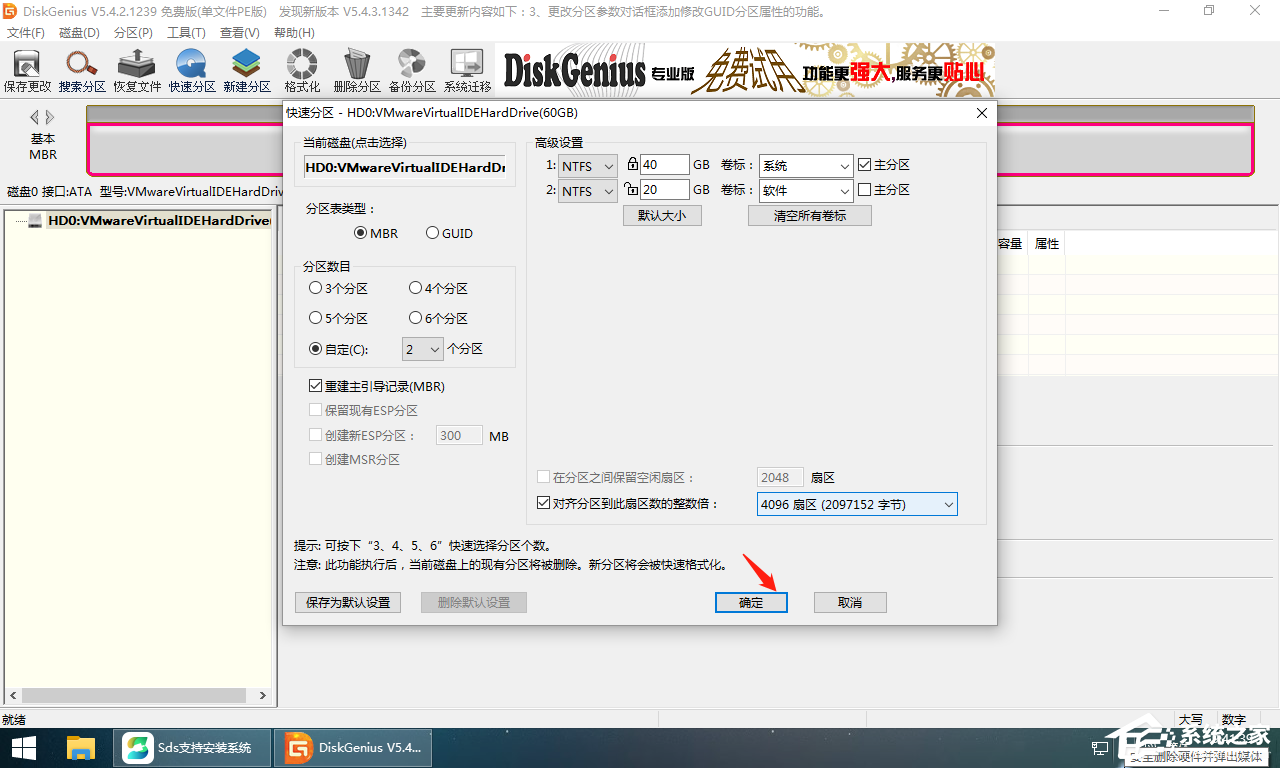Launch the System Migration (系统迁移) tool
Viewport: 1280px width, 768px height.
pyautogui.click(x=467, y=71)
